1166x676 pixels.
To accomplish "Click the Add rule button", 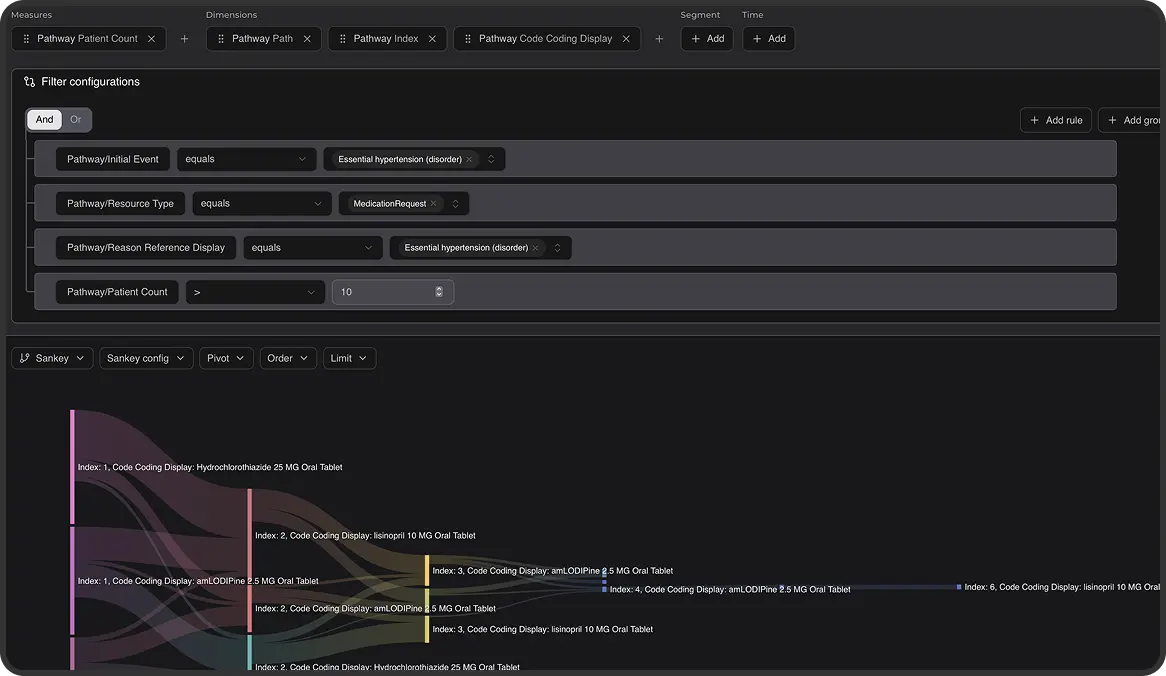I will [x=1055, y=120].
